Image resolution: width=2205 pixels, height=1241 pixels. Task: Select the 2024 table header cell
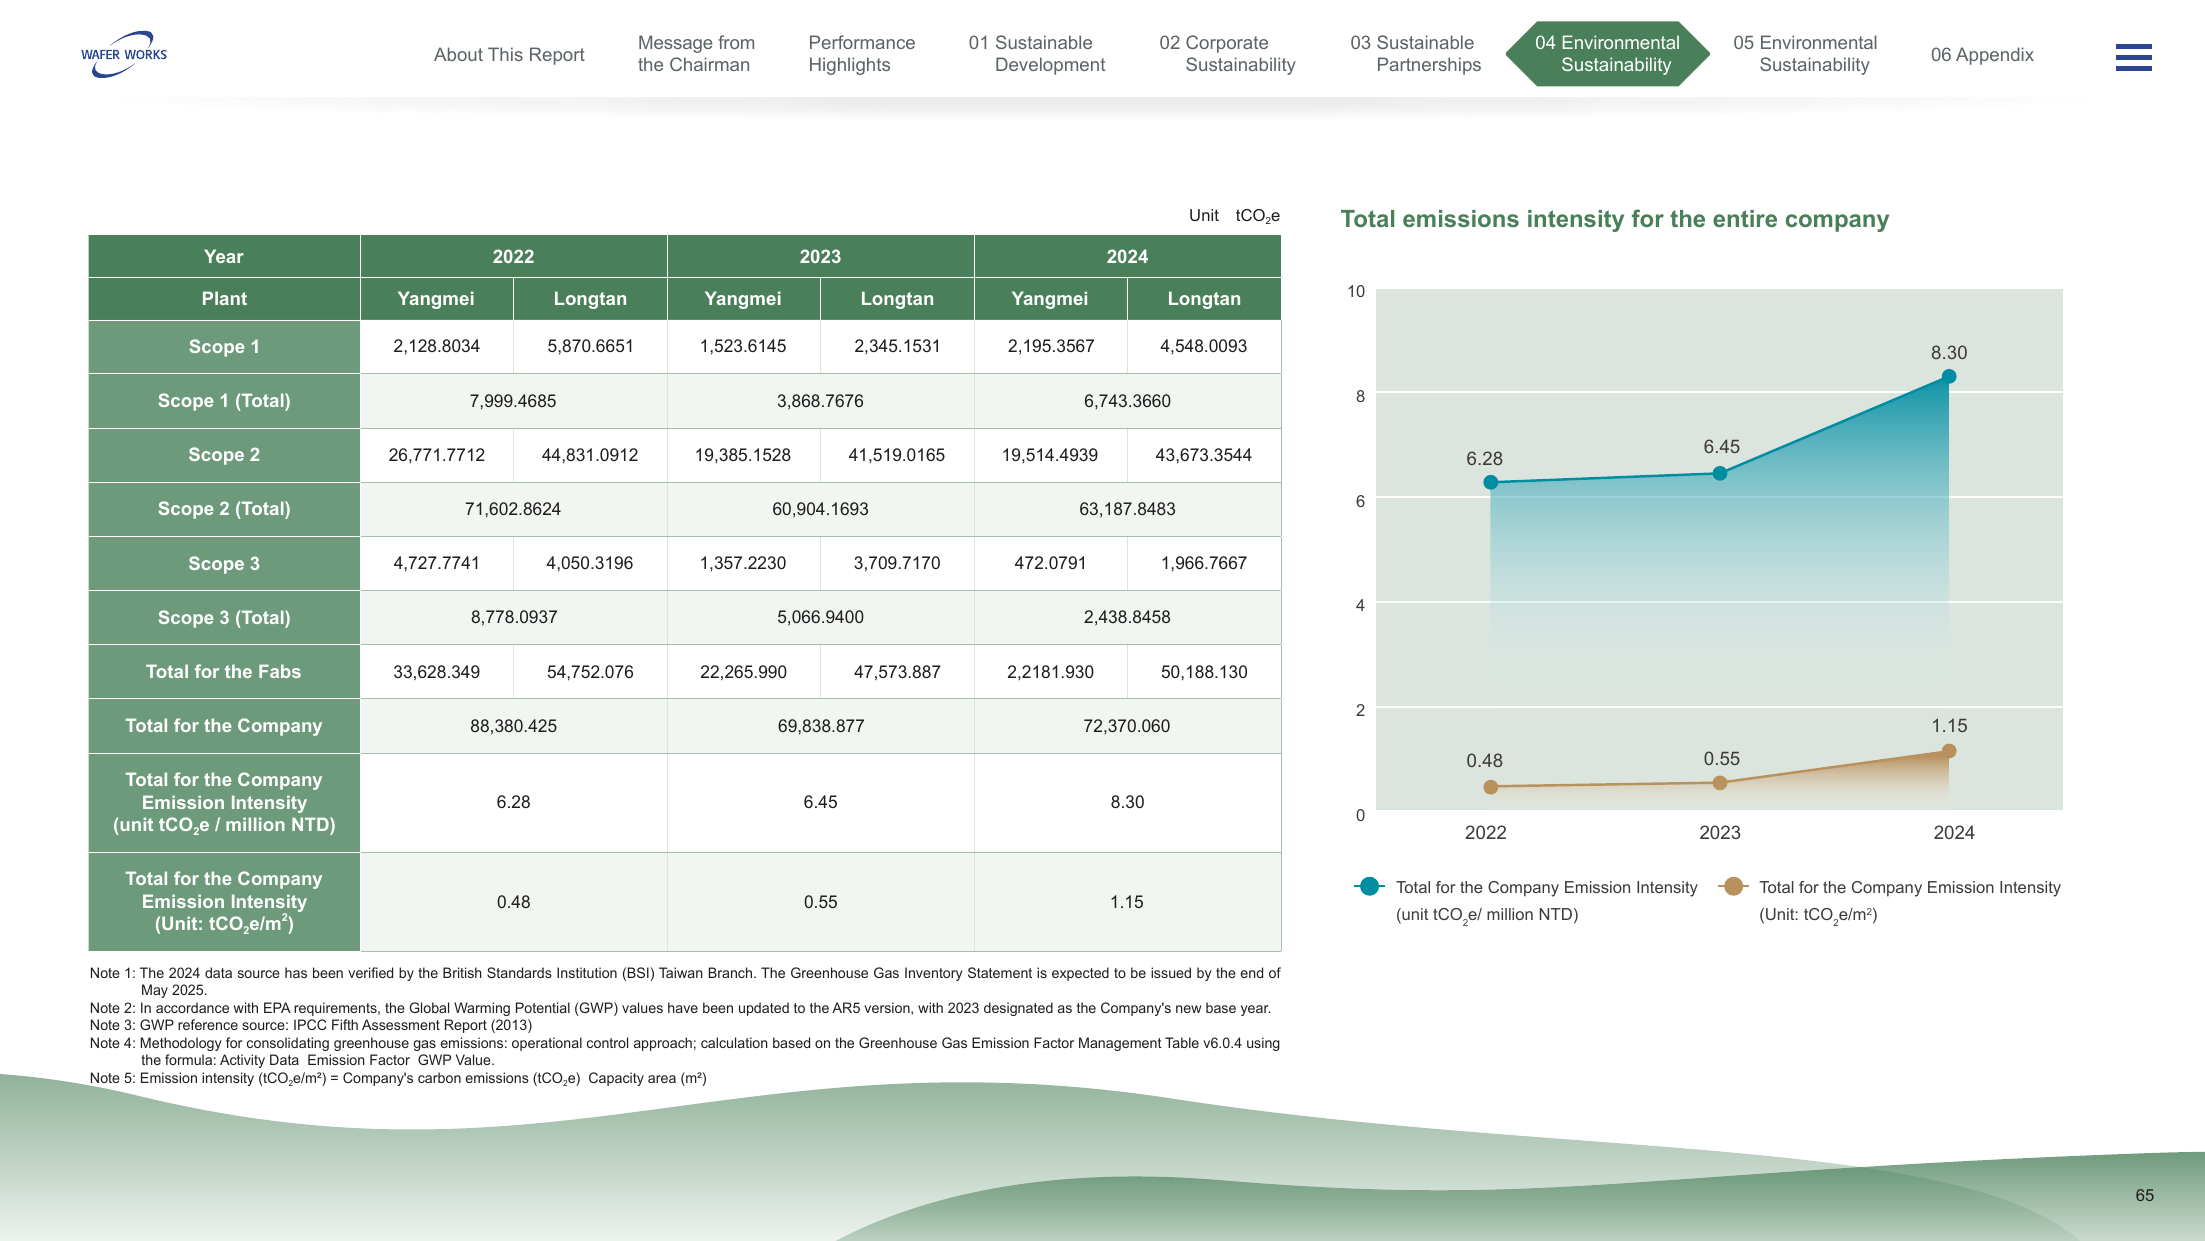pyautogui.click(x=1127, y=257)
